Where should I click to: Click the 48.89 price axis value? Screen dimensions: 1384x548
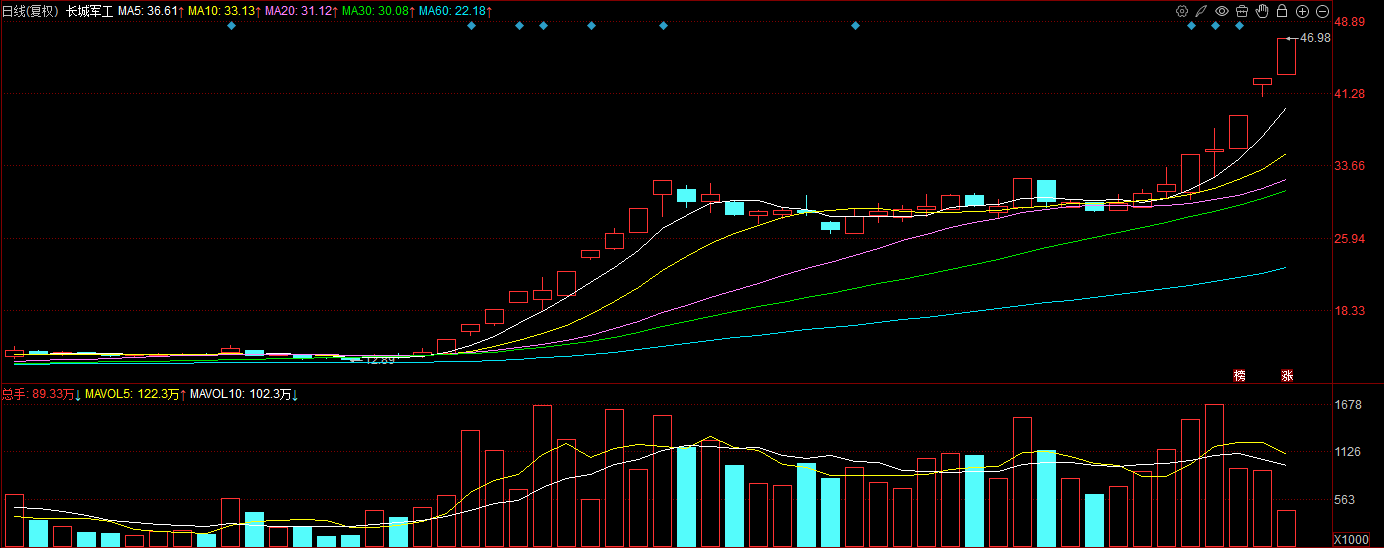pyautogui.click(x=1350, y=21)
